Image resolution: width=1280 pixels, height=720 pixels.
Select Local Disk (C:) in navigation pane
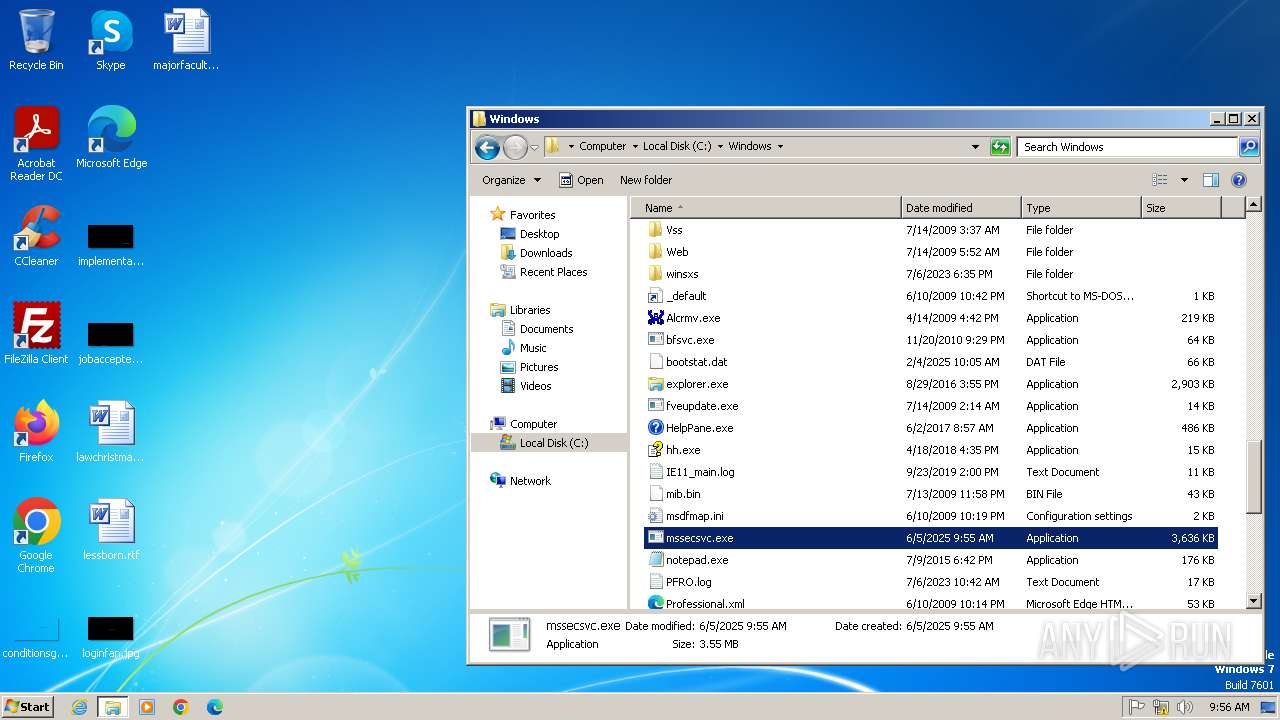pos(553,443)
